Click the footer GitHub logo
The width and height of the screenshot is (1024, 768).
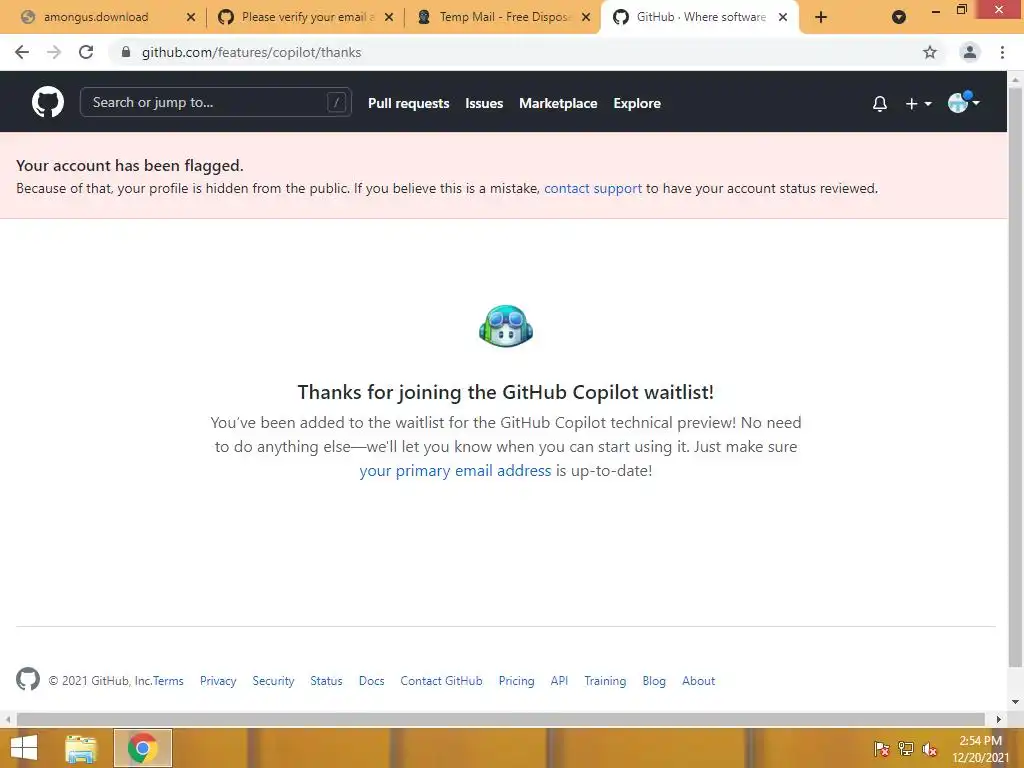pos(27,679)
